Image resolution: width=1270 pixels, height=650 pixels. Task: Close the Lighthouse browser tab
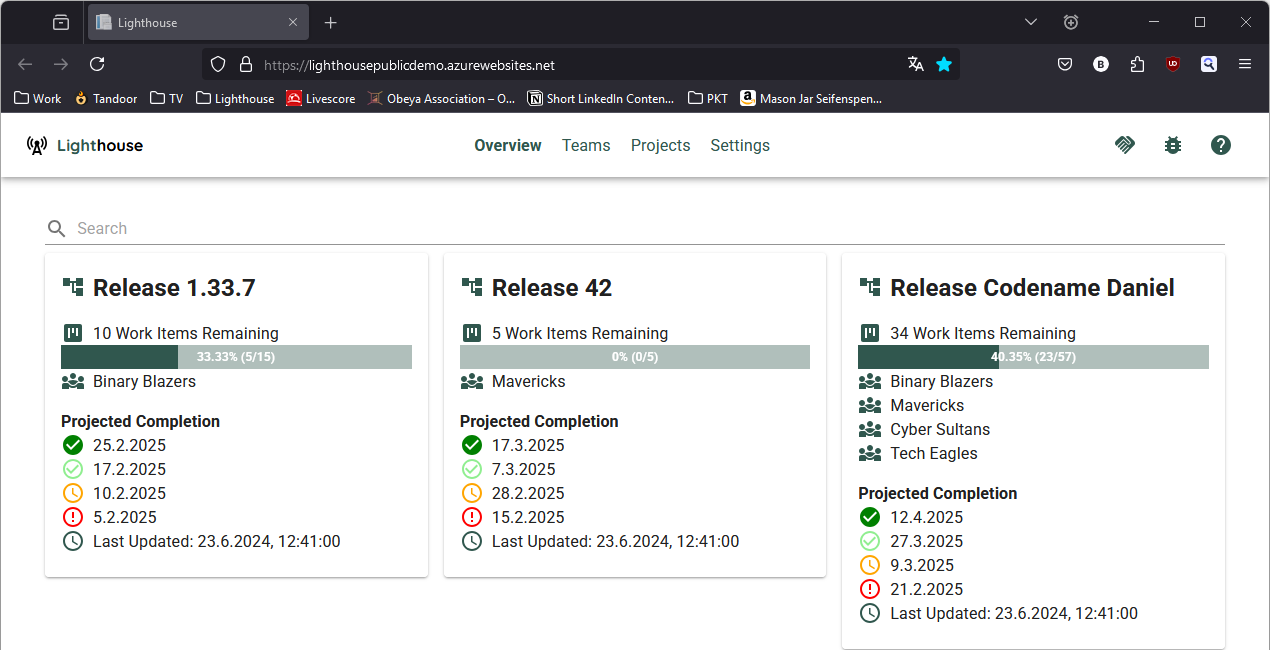(293, 22)
